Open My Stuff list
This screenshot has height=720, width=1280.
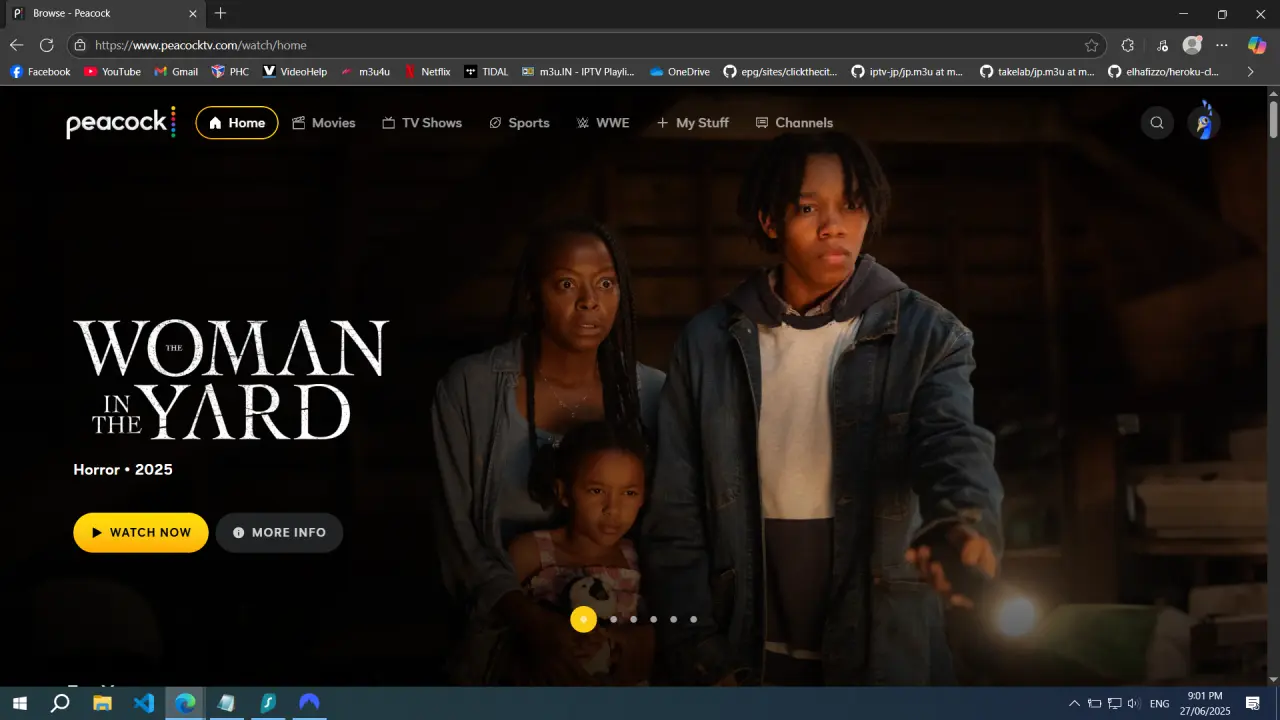tap(692, 123)
